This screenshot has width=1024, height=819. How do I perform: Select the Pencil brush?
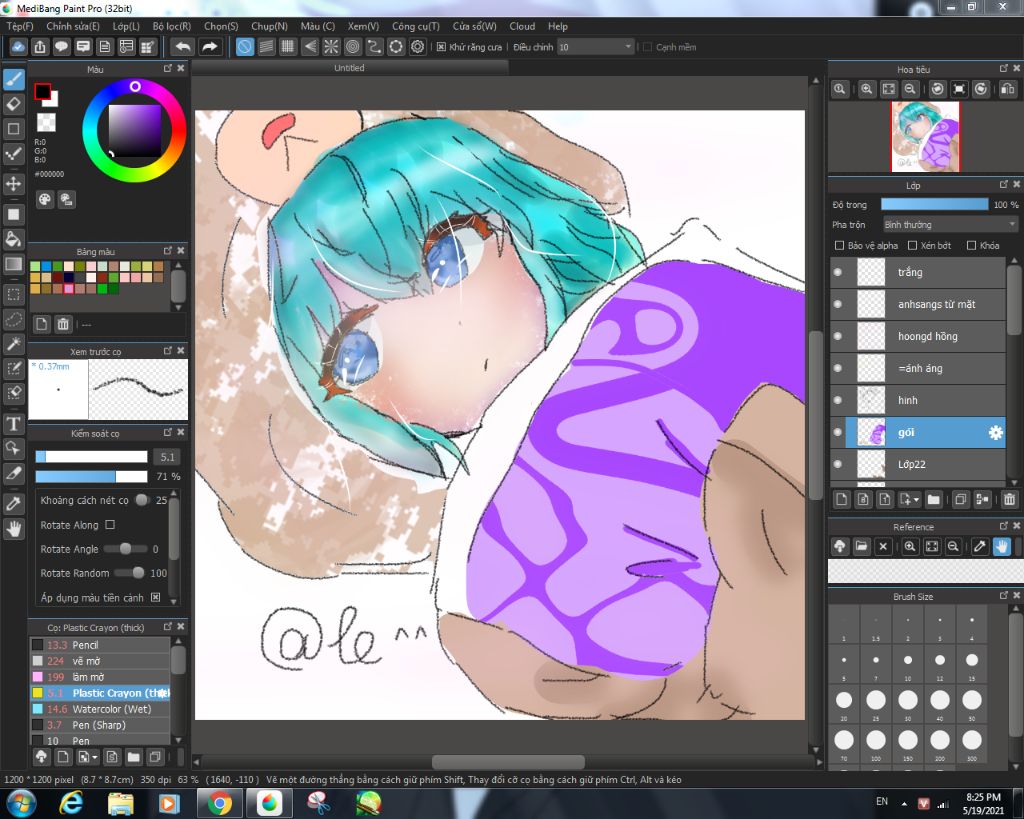pyautogui.click(x=100, y=645)
